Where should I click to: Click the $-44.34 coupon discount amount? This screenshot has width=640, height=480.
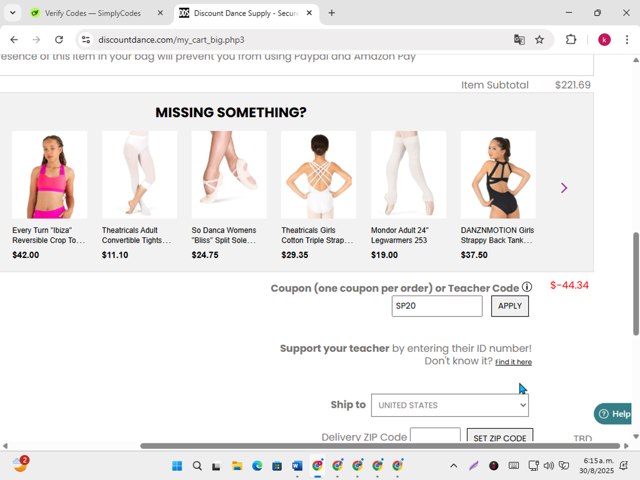(x=569, y=285)
